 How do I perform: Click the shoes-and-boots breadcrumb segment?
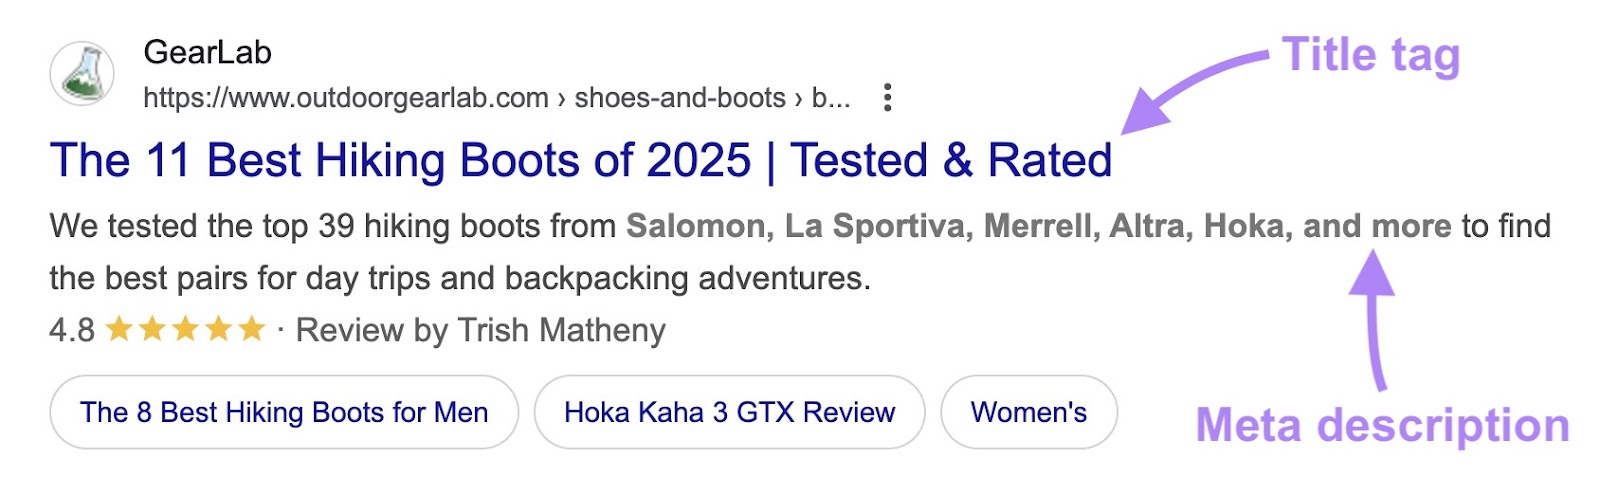click(x=680, y=98)
